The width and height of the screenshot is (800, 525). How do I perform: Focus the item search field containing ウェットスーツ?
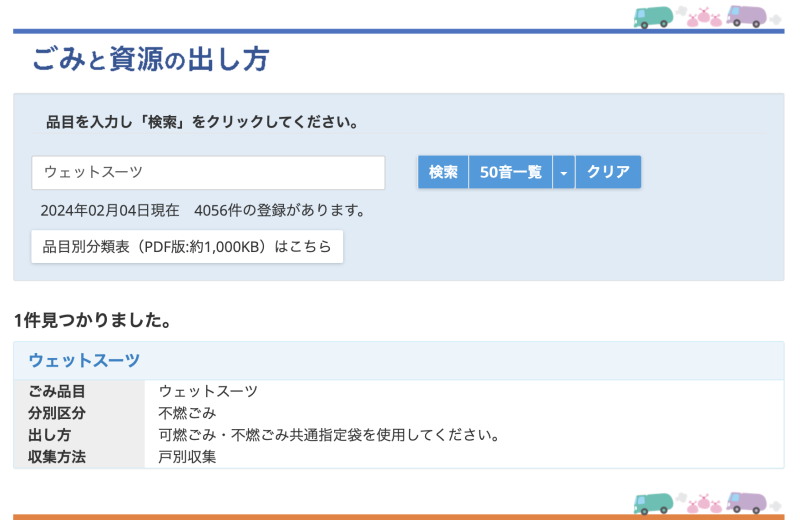208,172
